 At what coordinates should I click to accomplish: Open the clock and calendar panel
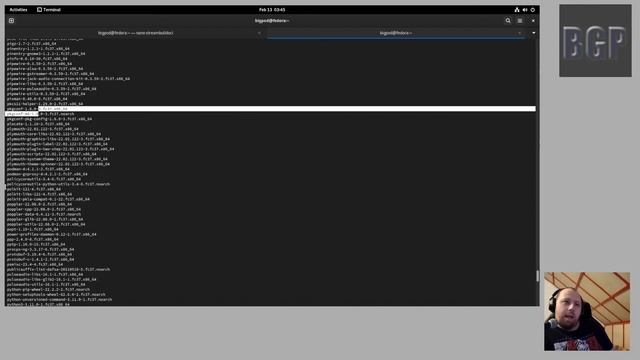pos(272,9)
